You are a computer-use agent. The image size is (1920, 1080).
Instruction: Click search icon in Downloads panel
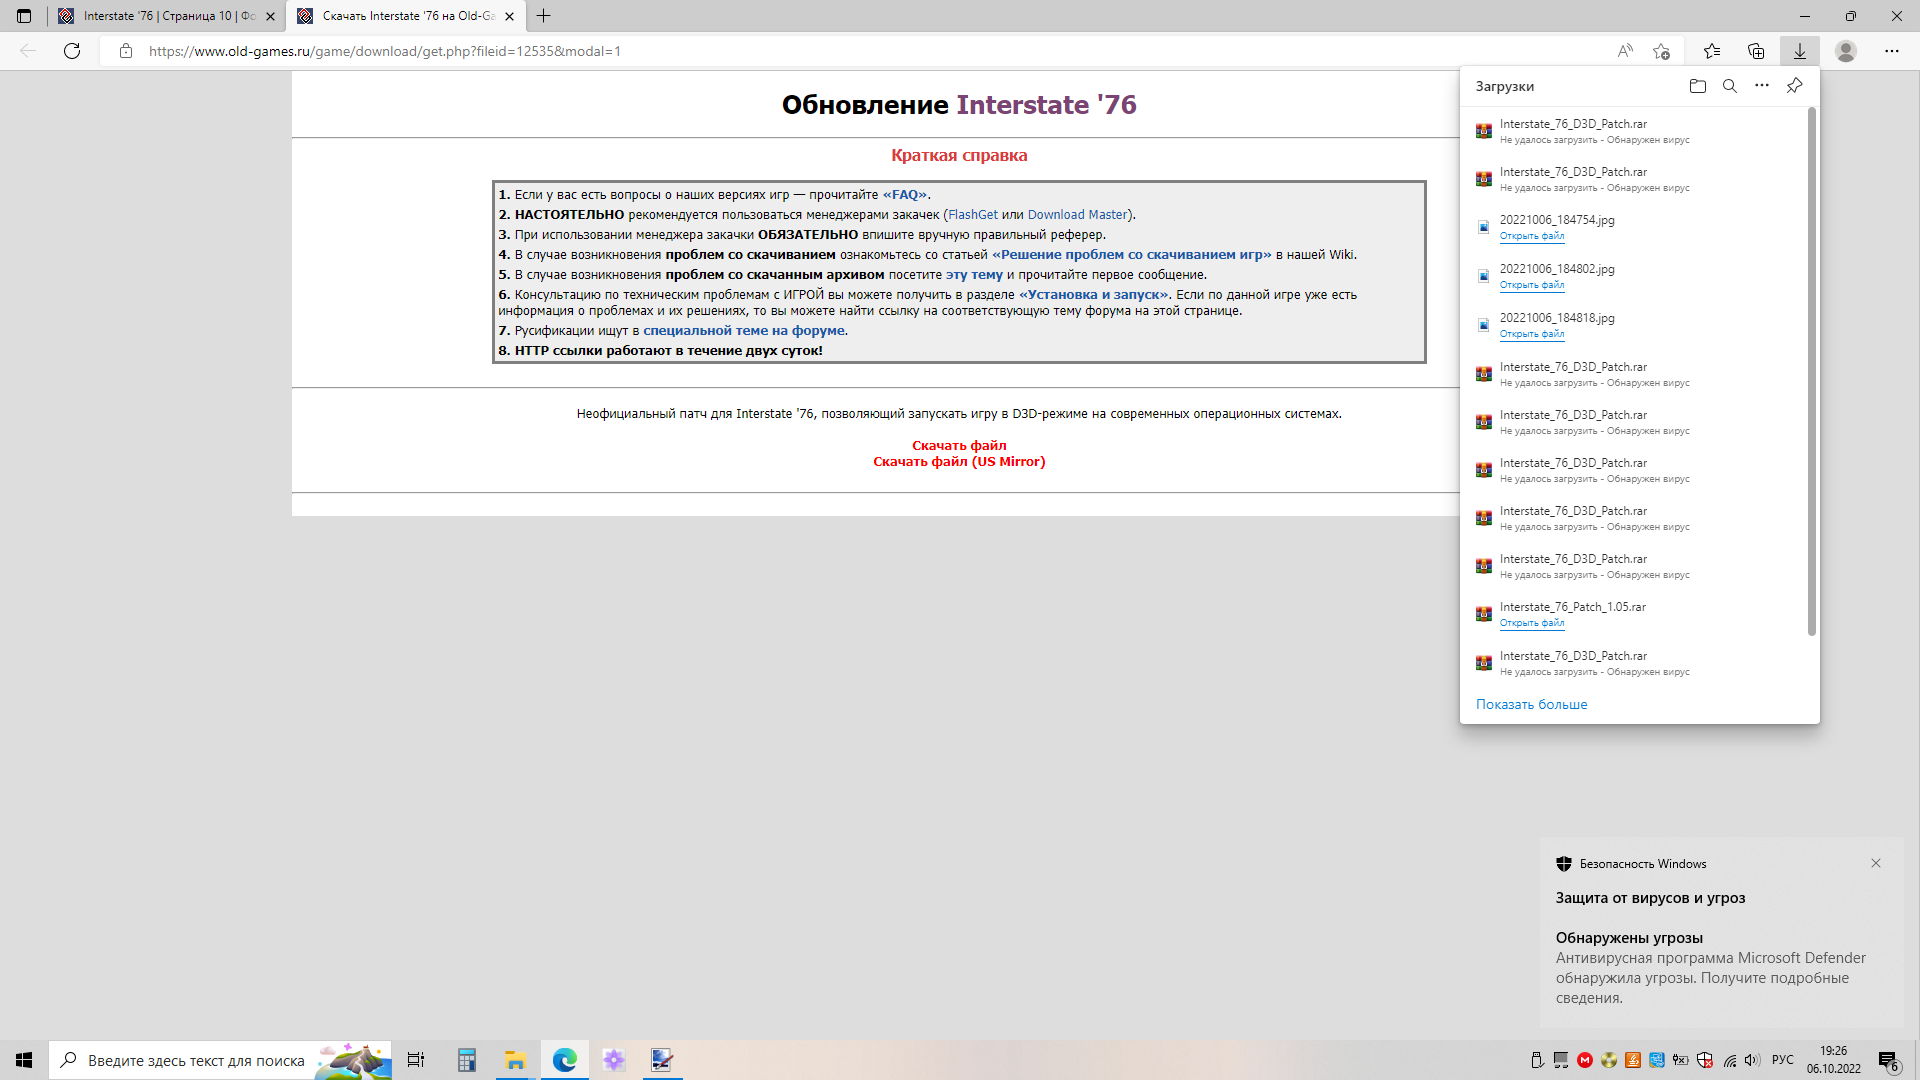(1729, 86)
